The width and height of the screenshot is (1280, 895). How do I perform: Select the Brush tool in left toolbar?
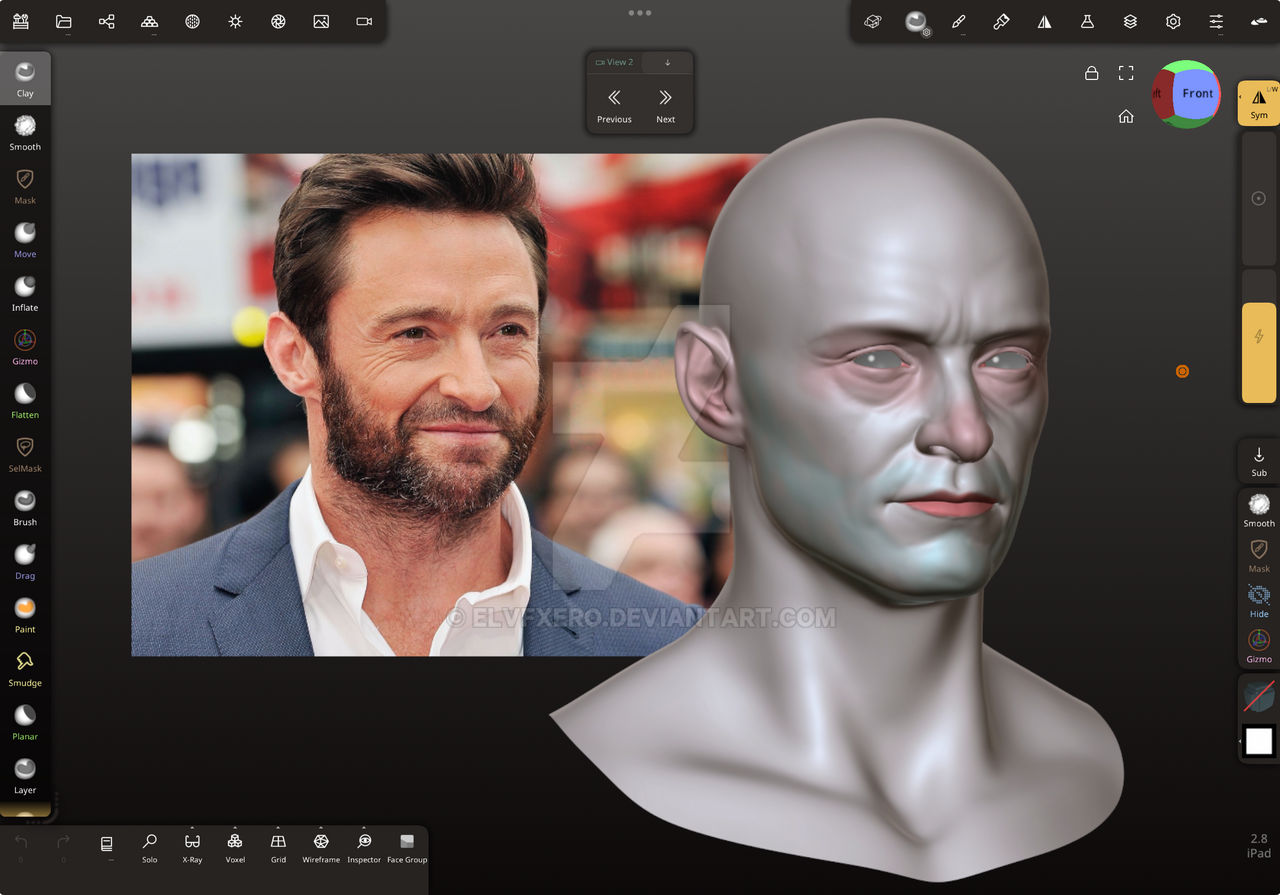tap(25, 508)
